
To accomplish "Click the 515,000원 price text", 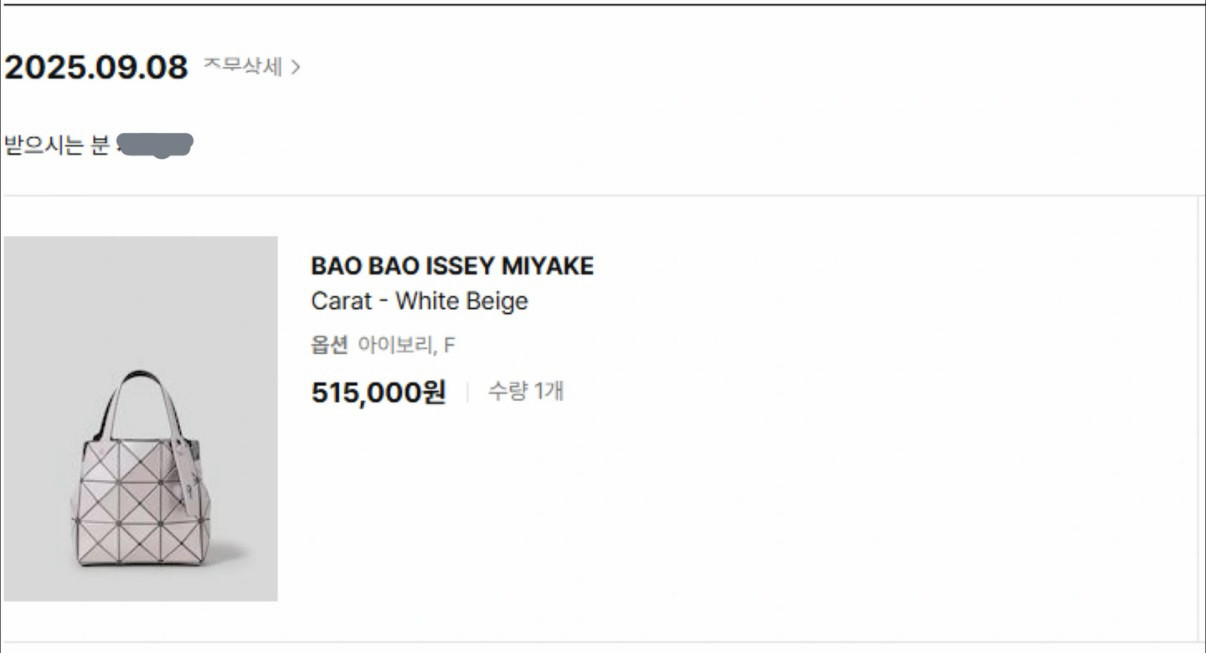I will [x=378, y=392].
